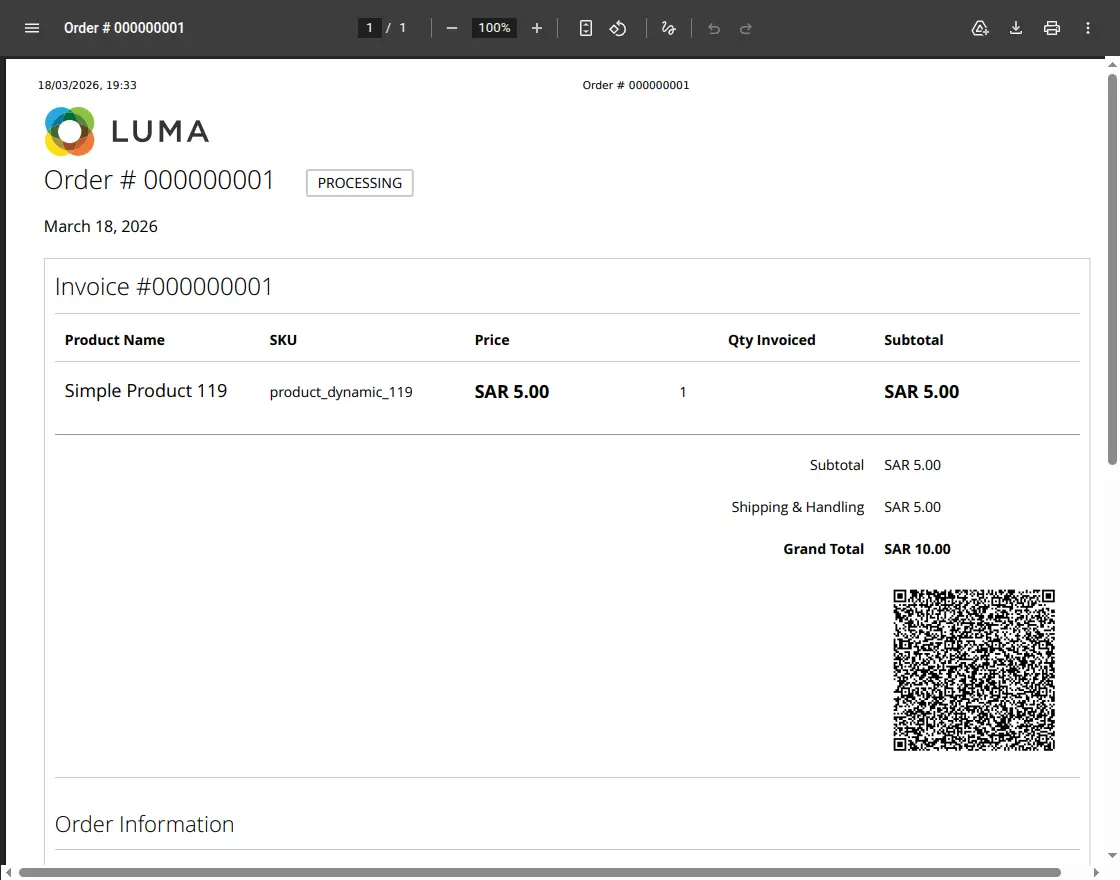The image size is (1120, 880).
Task: Click the Order # 000000001 toolbar title
Action: coord(124,28)
